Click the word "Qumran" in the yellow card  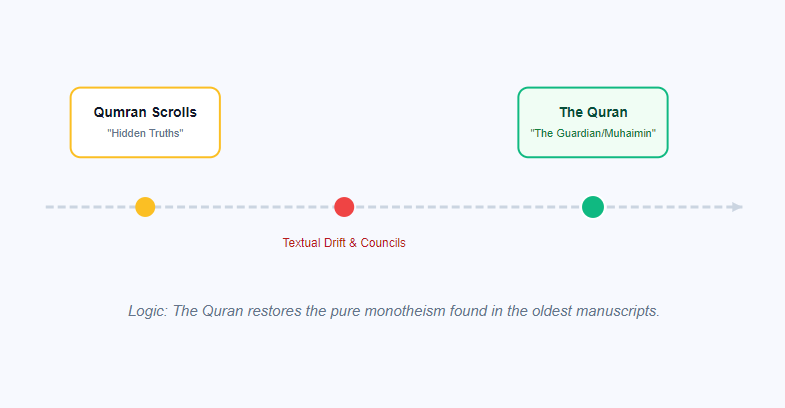(119, 112)
